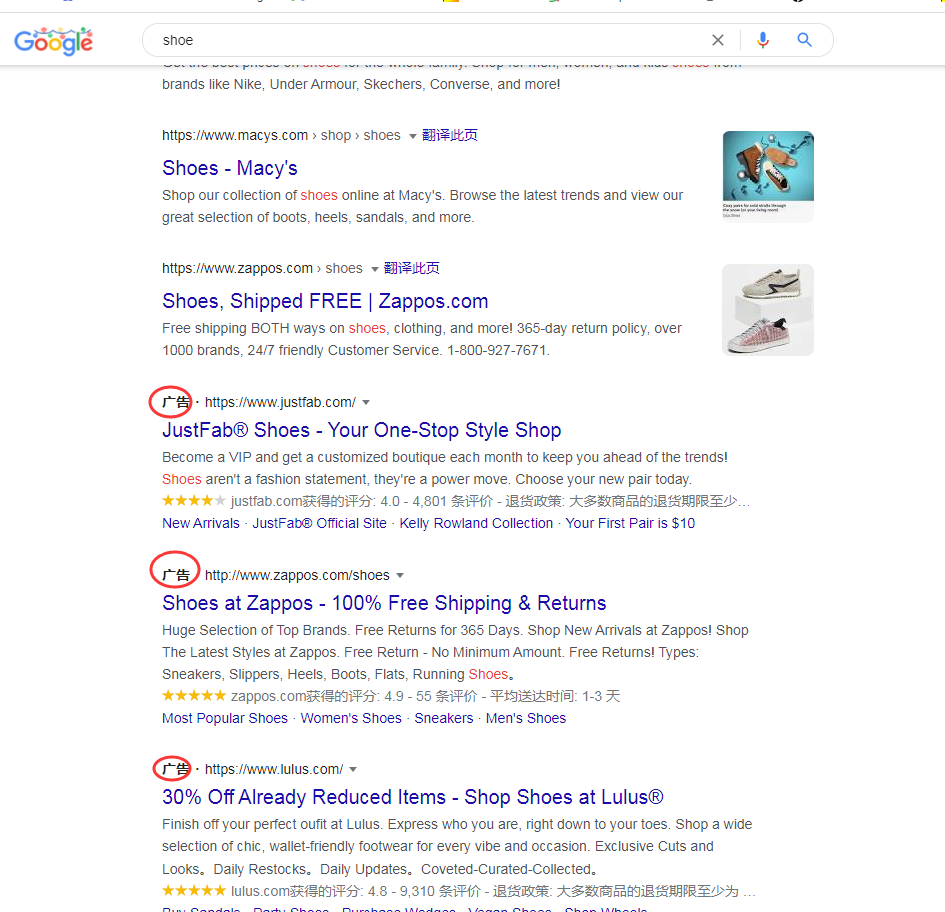Open dropdown arrow beside lulus.com ad URL
This screenshot has width=945, height=912.
[x=353, y=770]
